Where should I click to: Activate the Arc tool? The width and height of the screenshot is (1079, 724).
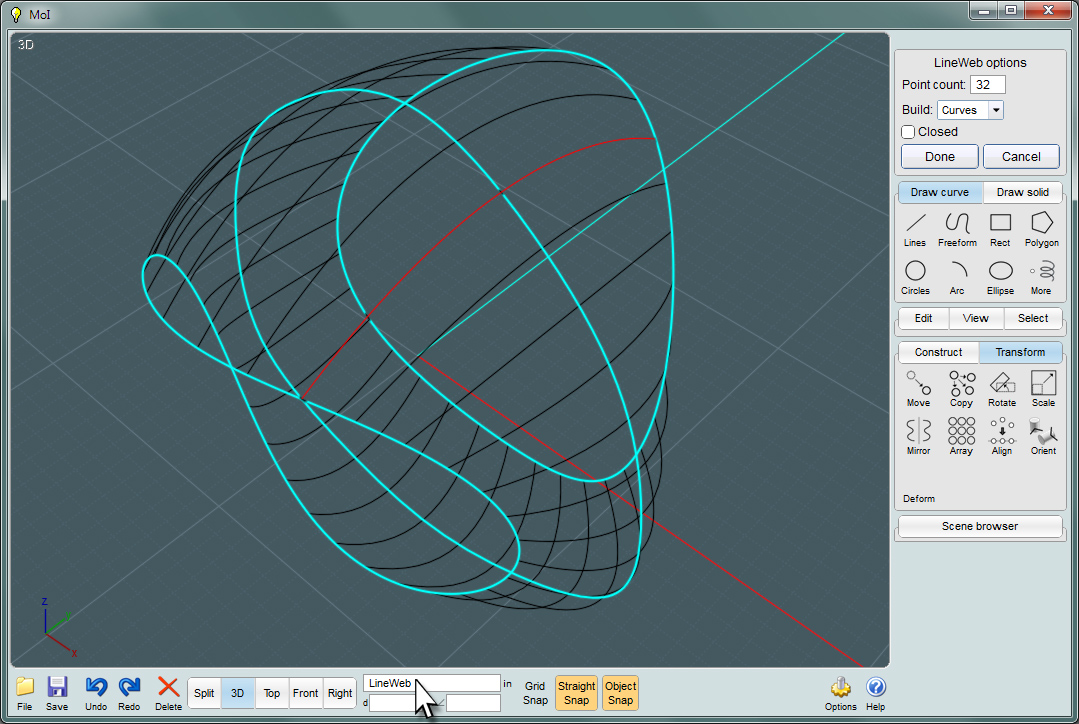tap(957, 278)
